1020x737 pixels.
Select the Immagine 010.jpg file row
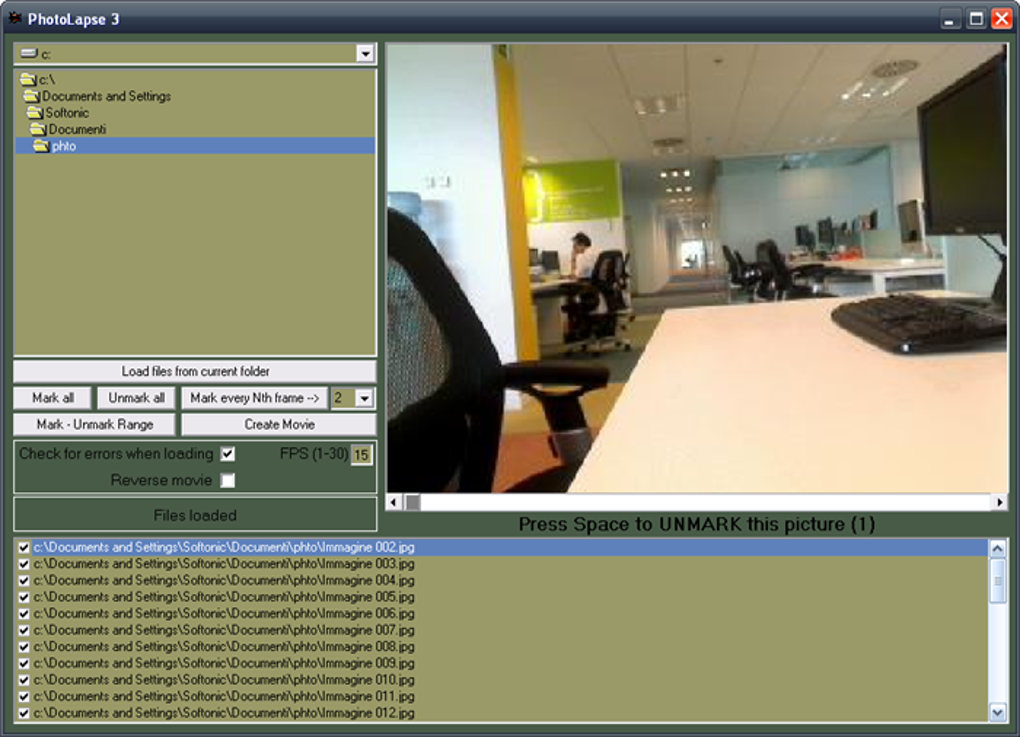(502, 680)
